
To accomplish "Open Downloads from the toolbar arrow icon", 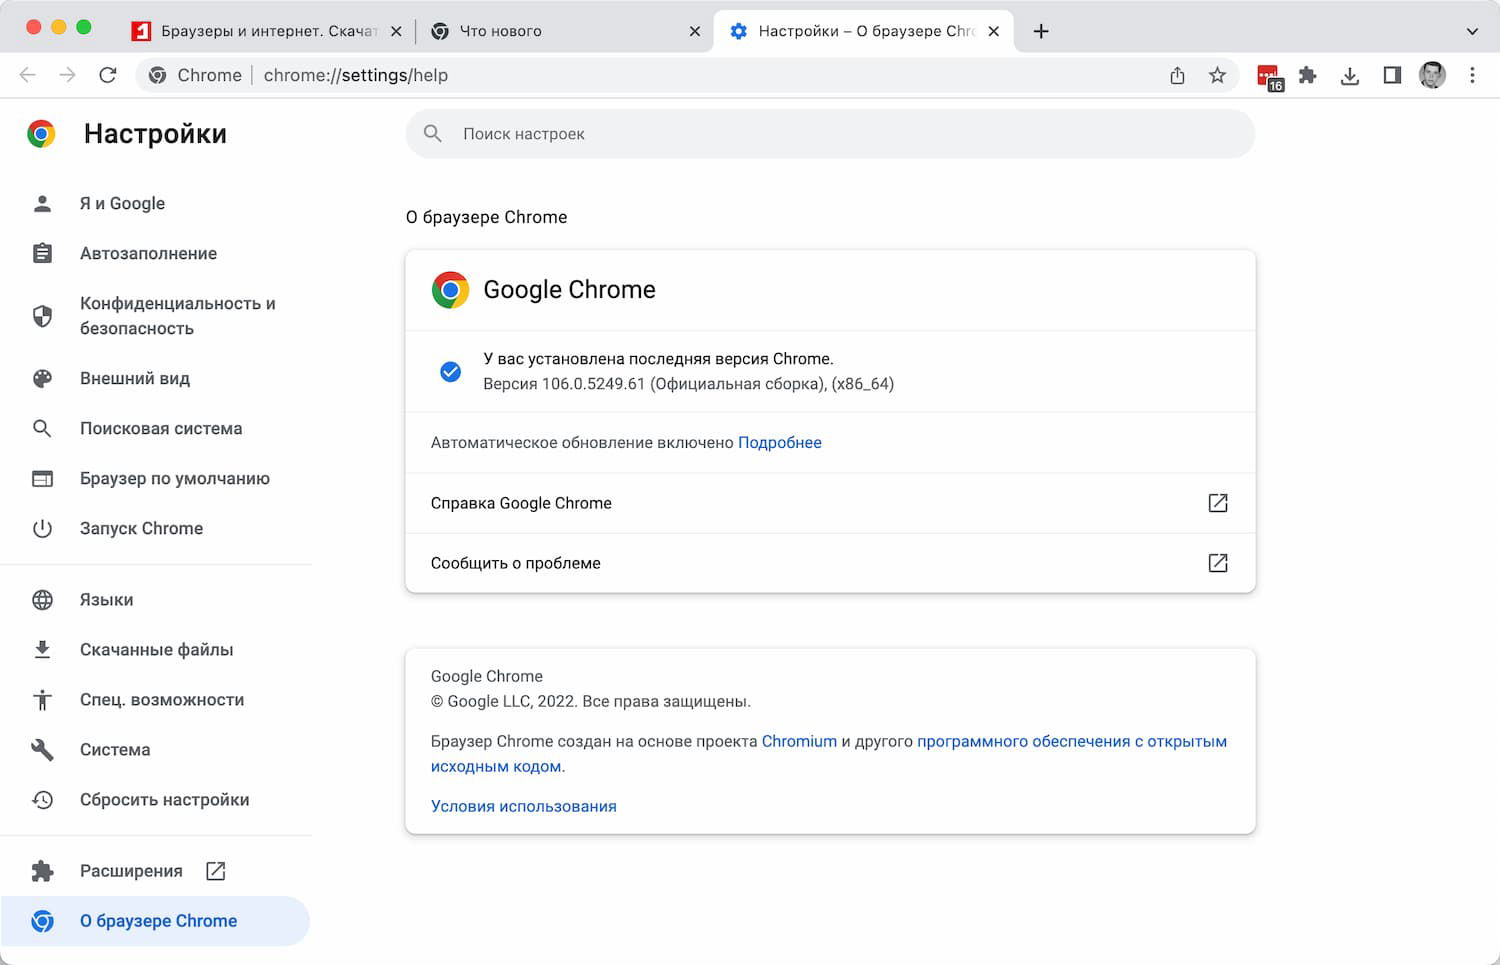I will pos(1350,75).
